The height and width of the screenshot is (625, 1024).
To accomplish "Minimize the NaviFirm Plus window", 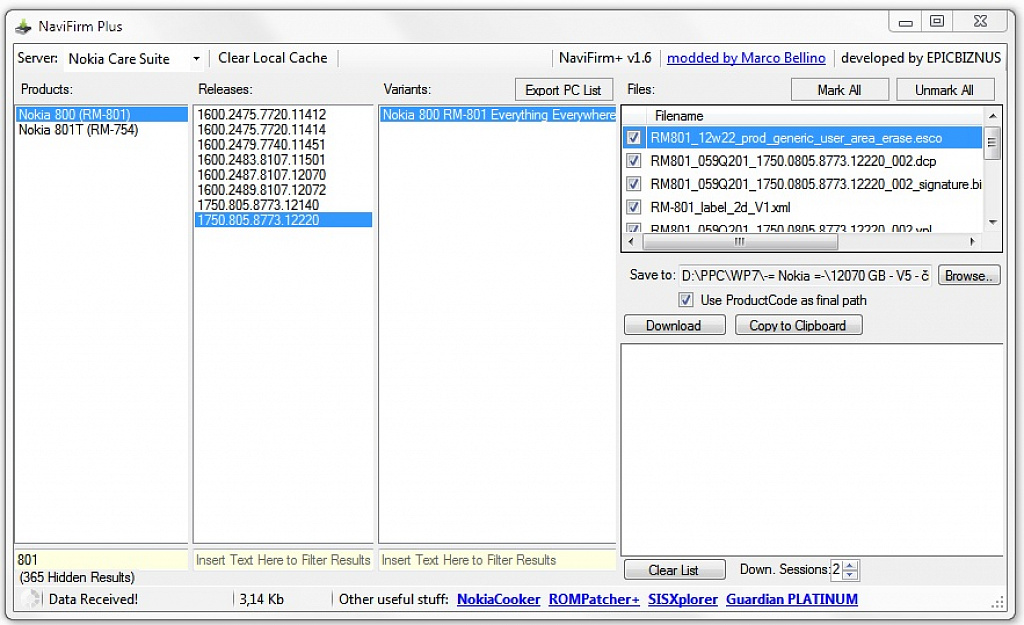I will point(905,22).
